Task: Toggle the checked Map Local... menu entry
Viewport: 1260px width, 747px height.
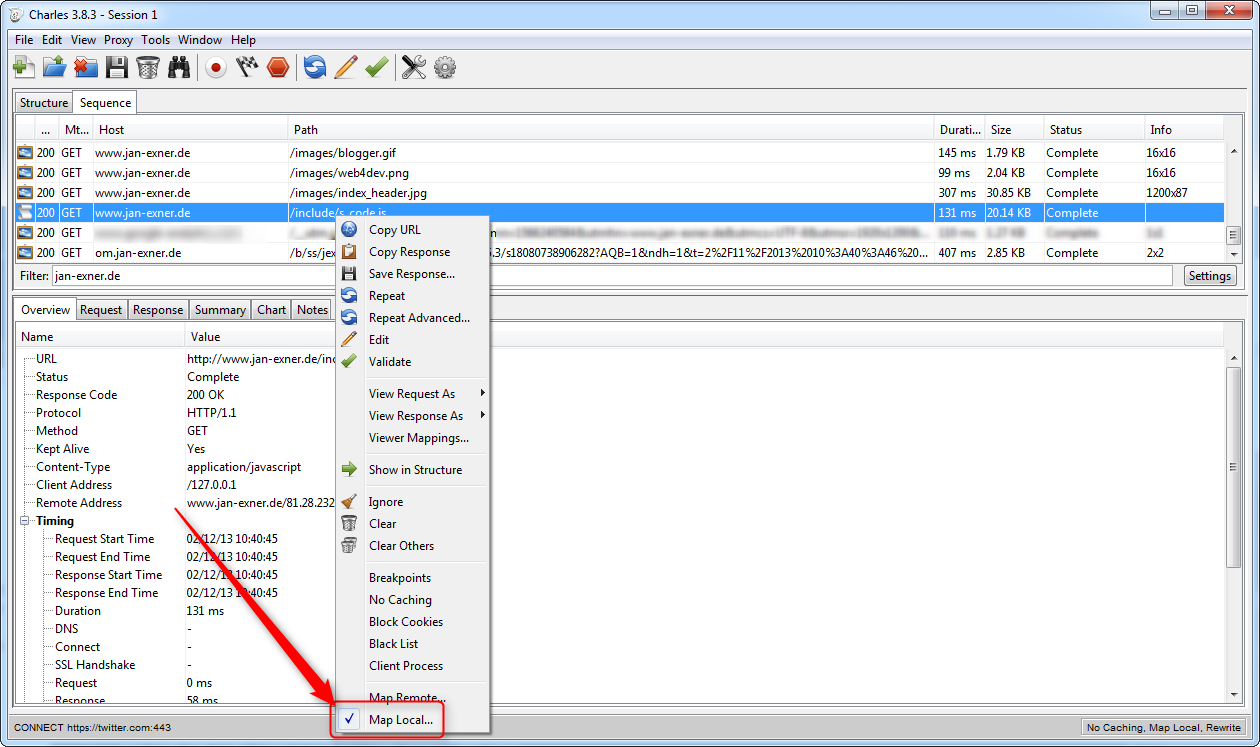Action: pyautogui.click(x=400, y=720)
